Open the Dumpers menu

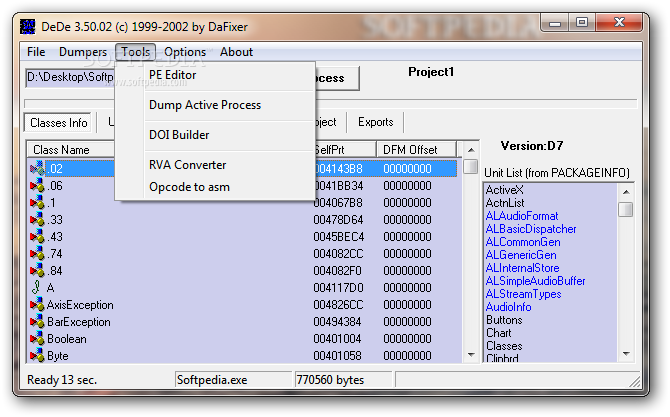(x=83, y=52)
